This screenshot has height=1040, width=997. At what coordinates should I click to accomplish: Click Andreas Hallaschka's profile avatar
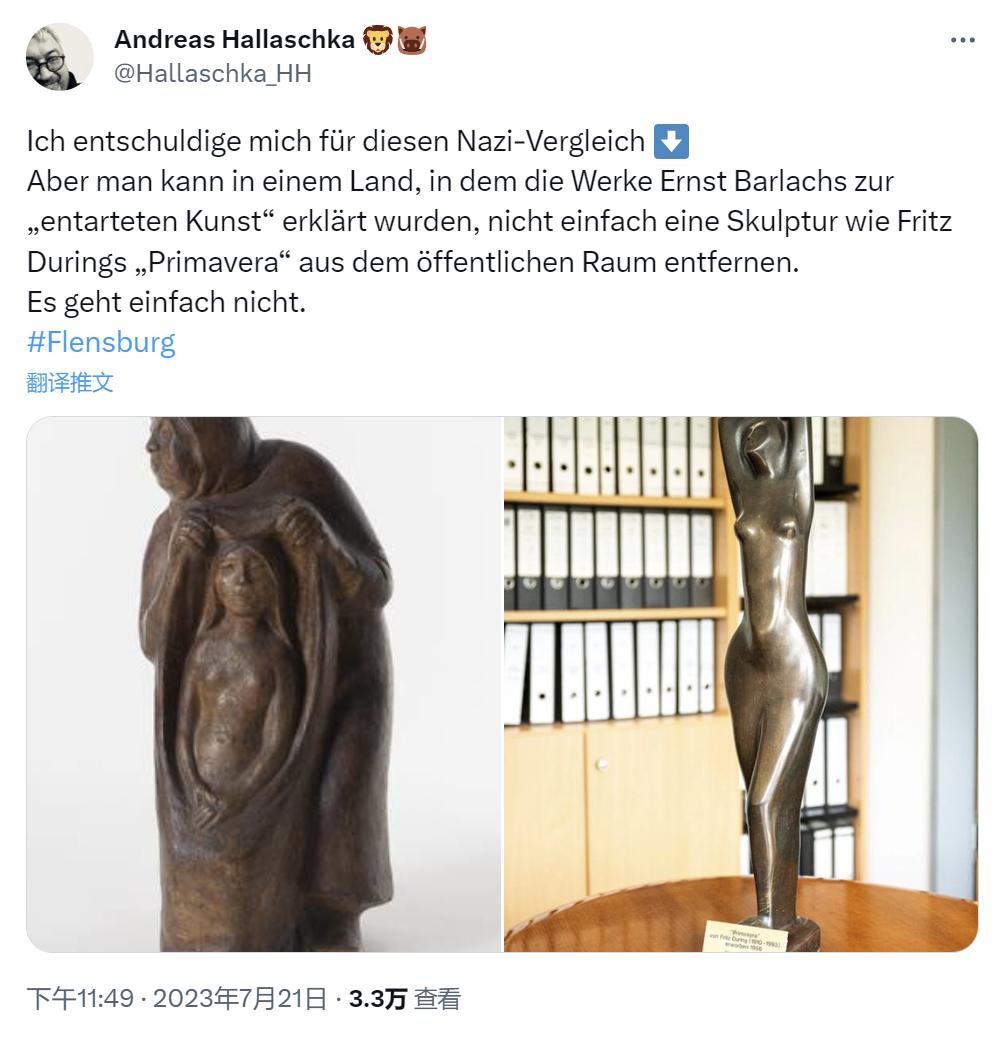(x=60, y=56)
